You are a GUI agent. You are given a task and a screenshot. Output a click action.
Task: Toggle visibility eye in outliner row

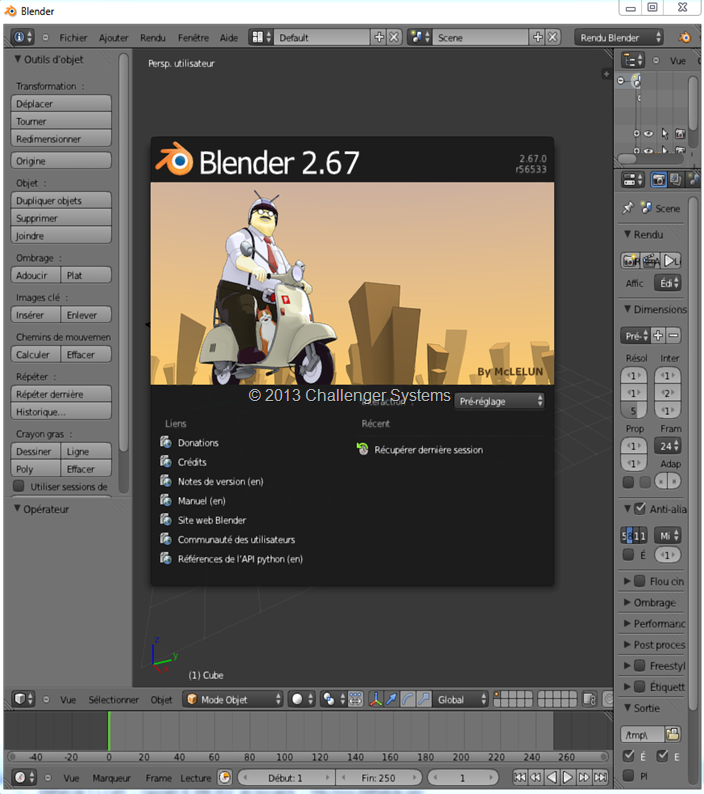649,134
